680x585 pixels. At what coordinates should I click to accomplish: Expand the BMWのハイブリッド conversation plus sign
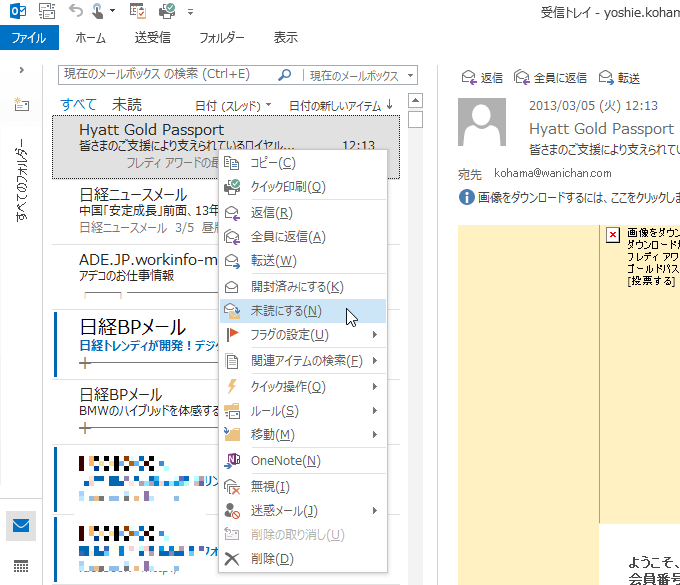(x=85, y=428)
